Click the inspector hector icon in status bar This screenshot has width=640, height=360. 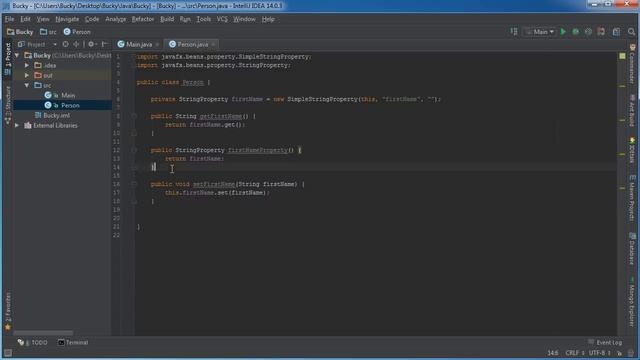click(x=631, y=353)
